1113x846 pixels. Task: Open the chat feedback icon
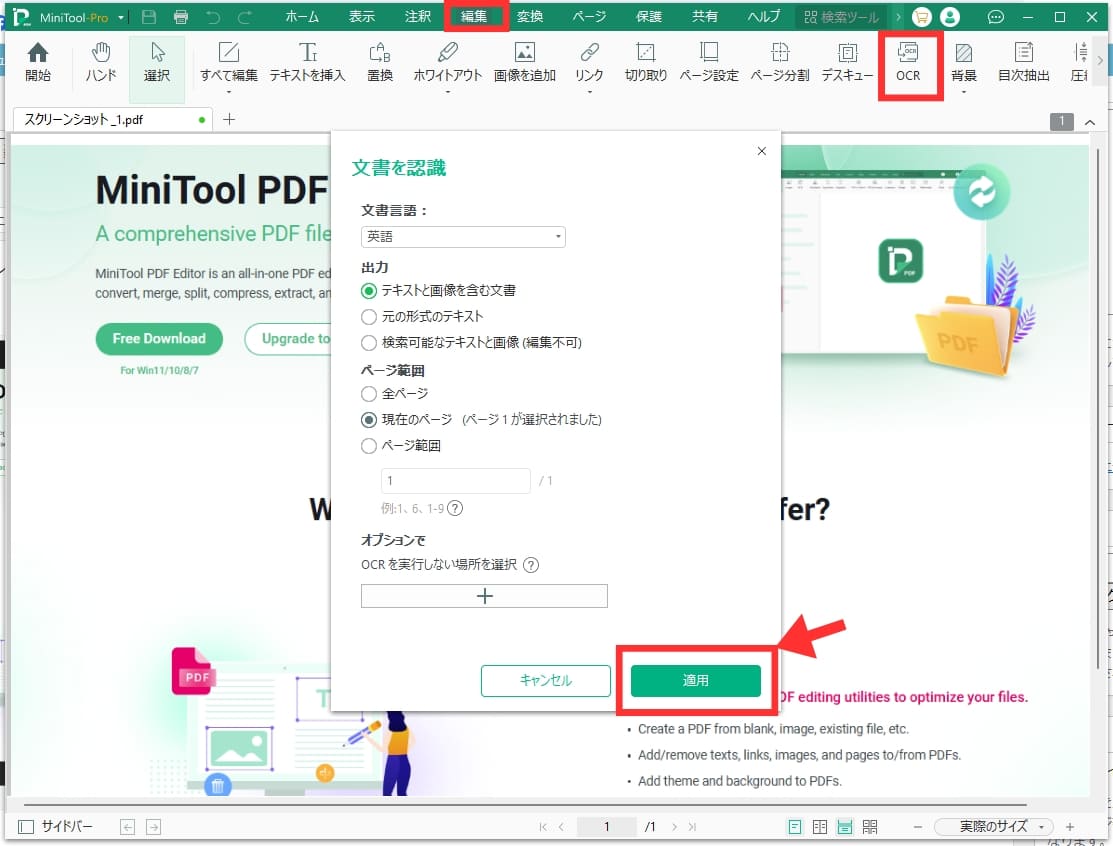pyautogui.click(x=996, y=17)
